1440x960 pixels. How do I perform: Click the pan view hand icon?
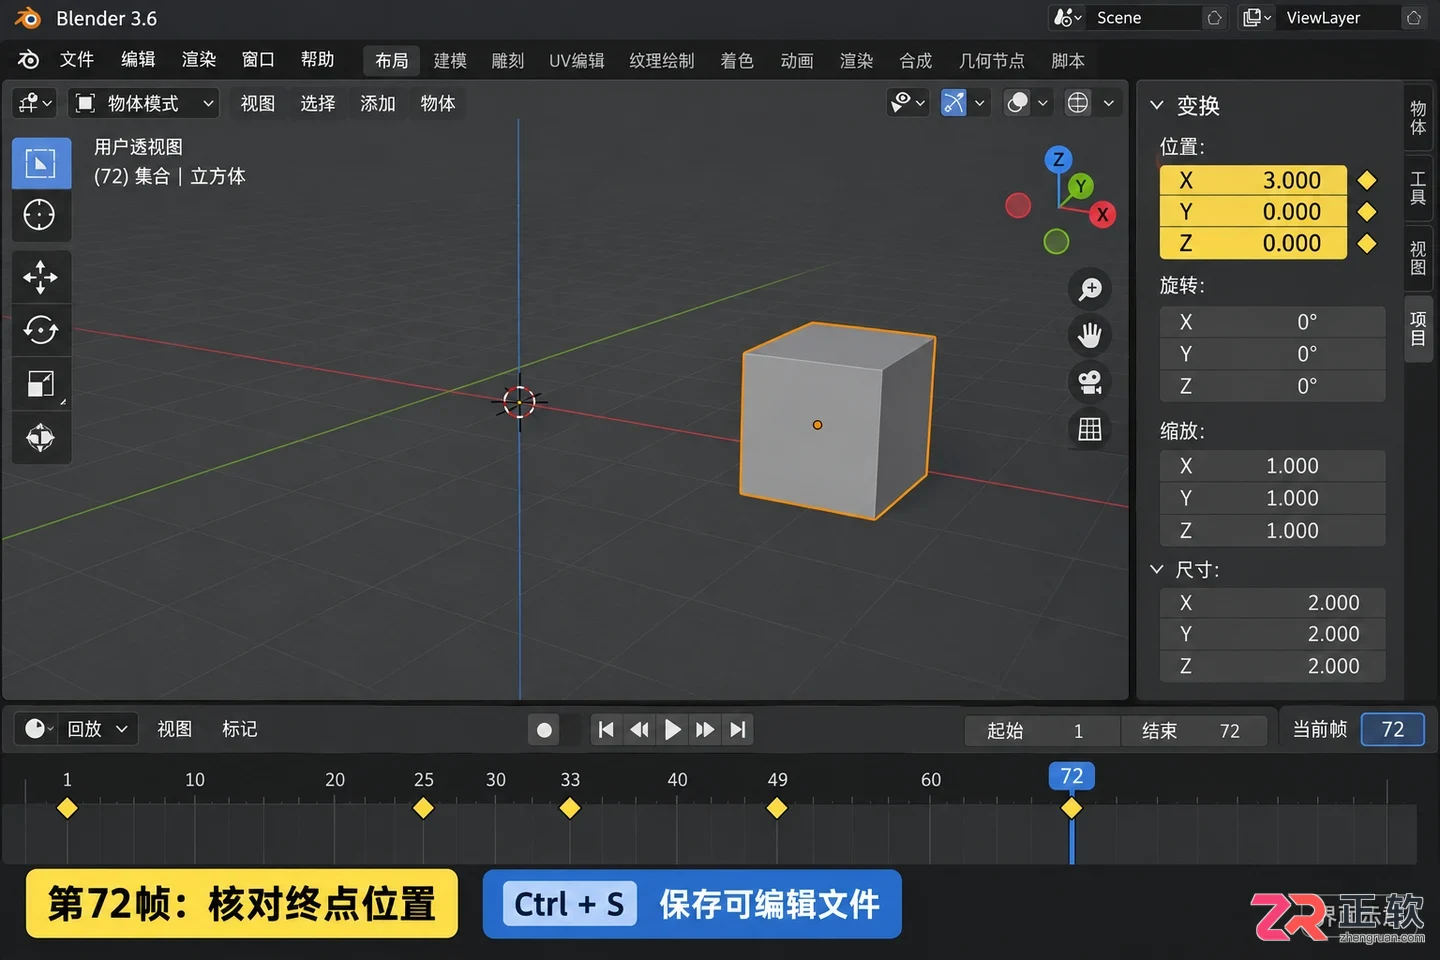click(1090, 336)
